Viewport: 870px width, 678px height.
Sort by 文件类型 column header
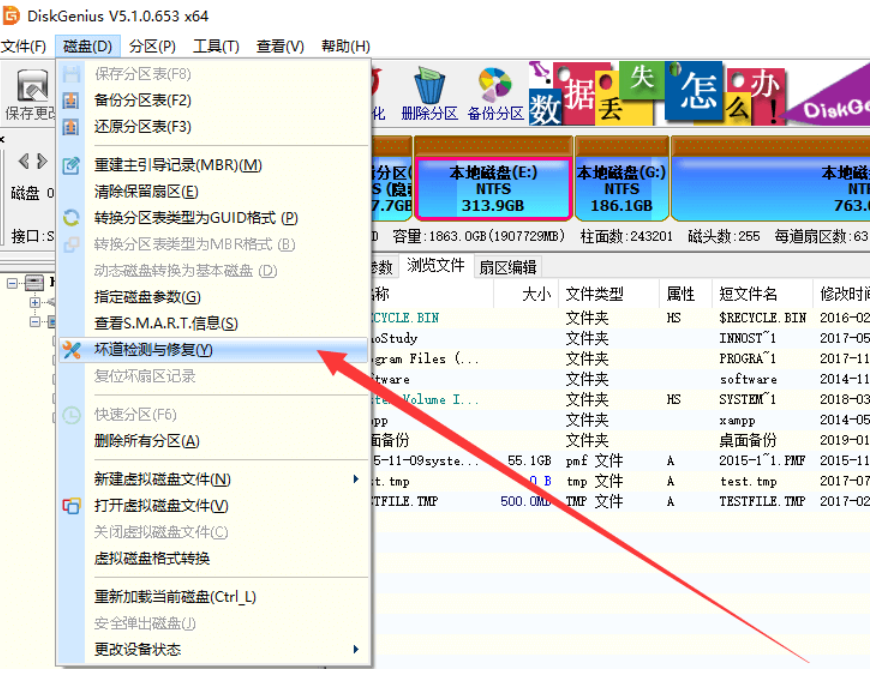click(x=609, y=294)
